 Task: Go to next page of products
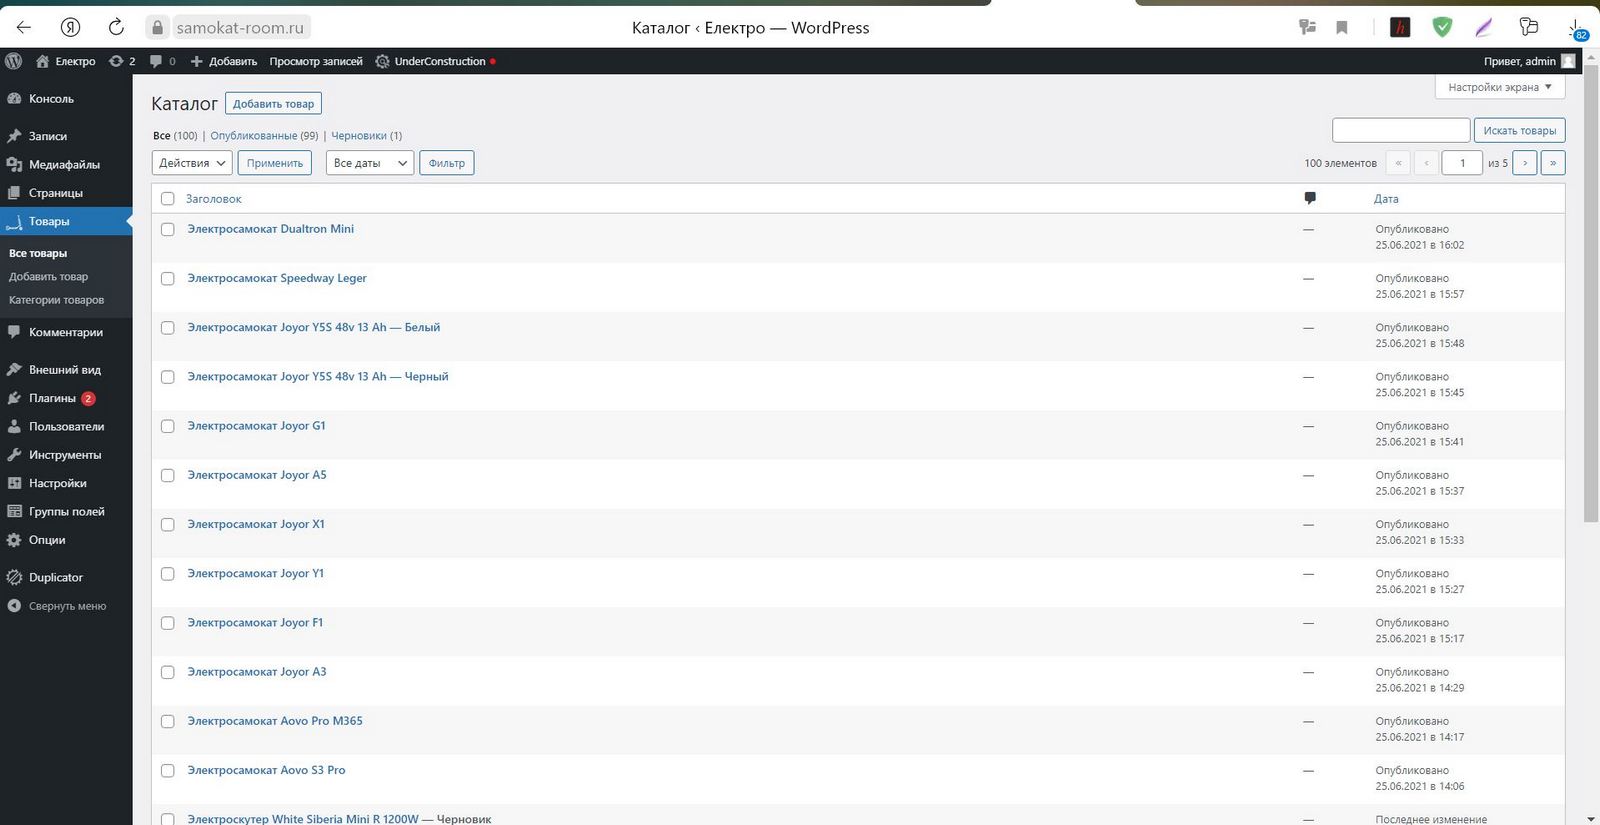coord(1525,163)
